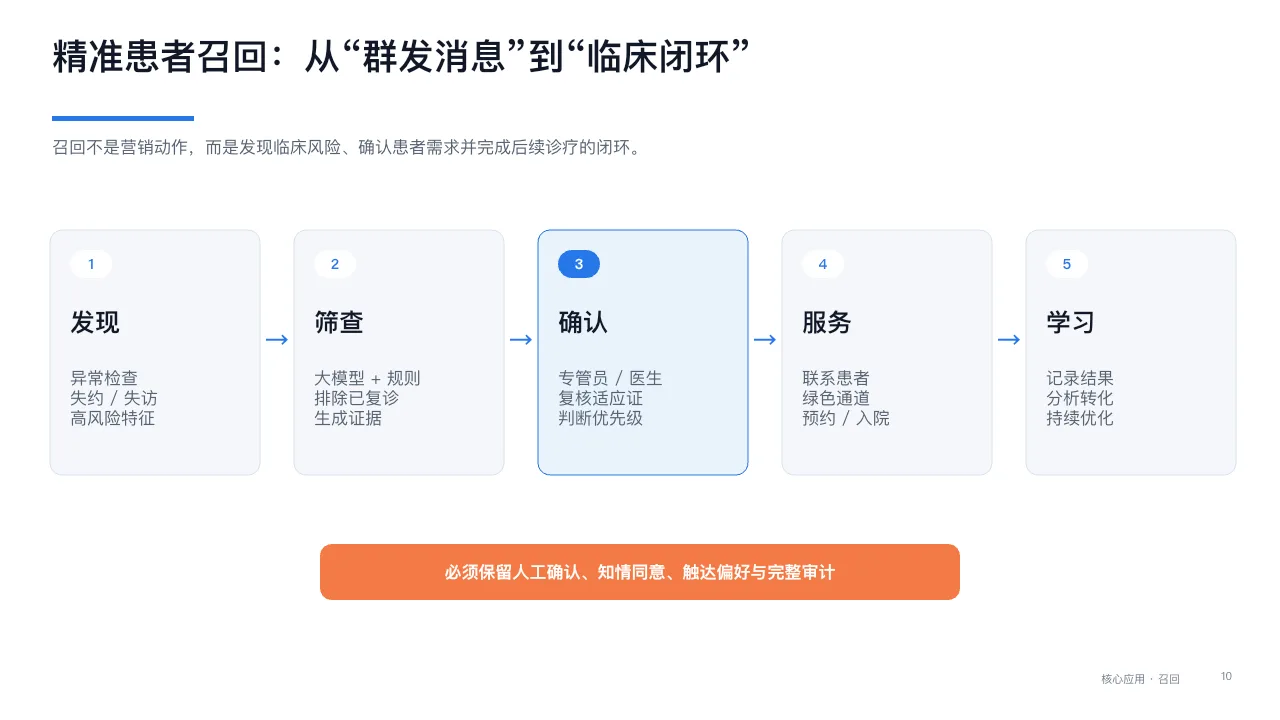Click the orange 必须保留人工确认 banner
Image resolution: width=1280 pixels, height=720 pixels.
click(640, 572)
